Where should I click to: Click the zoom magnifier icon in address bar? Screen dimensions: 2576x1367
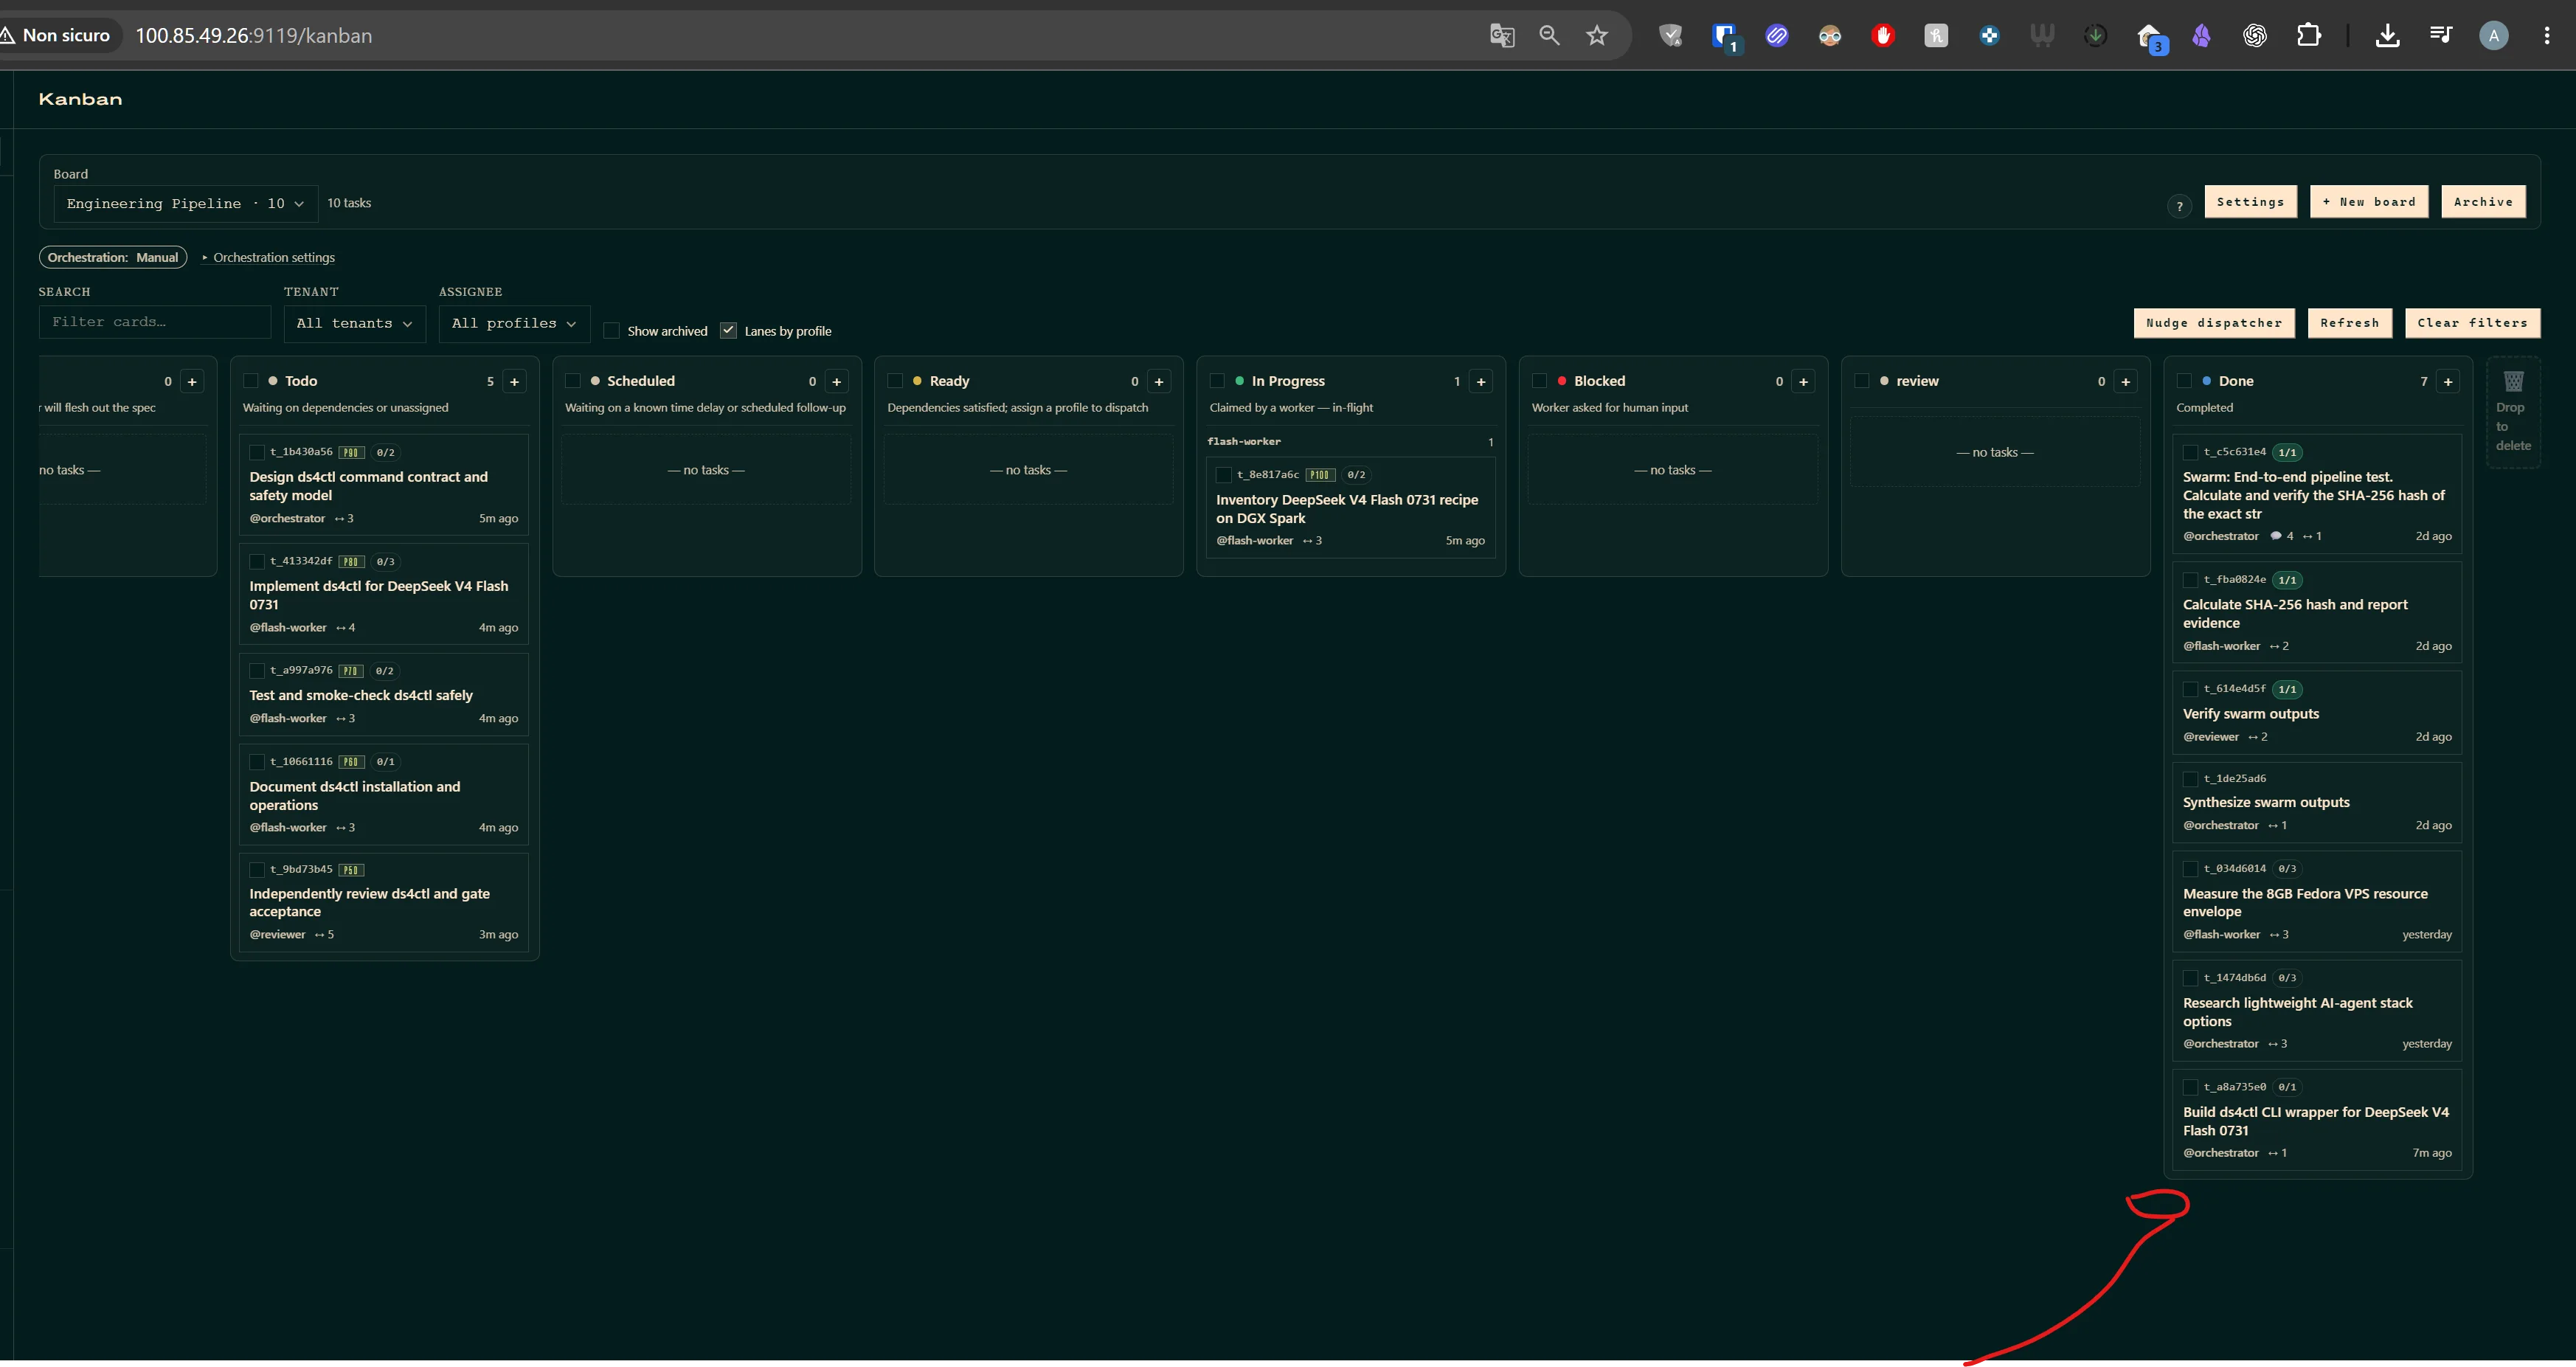click(x=1549, y=36)
